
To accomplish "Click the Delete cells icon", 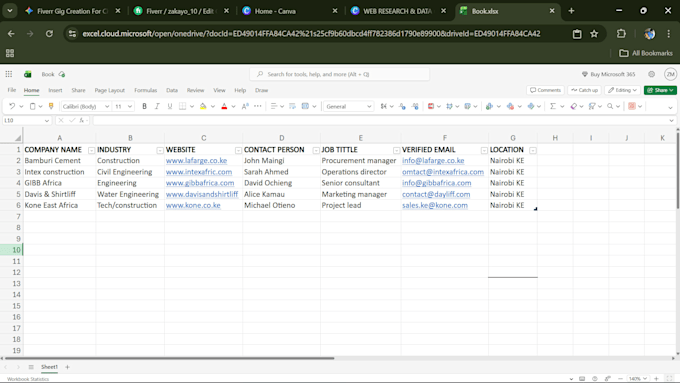I will [x=510, y=106].
